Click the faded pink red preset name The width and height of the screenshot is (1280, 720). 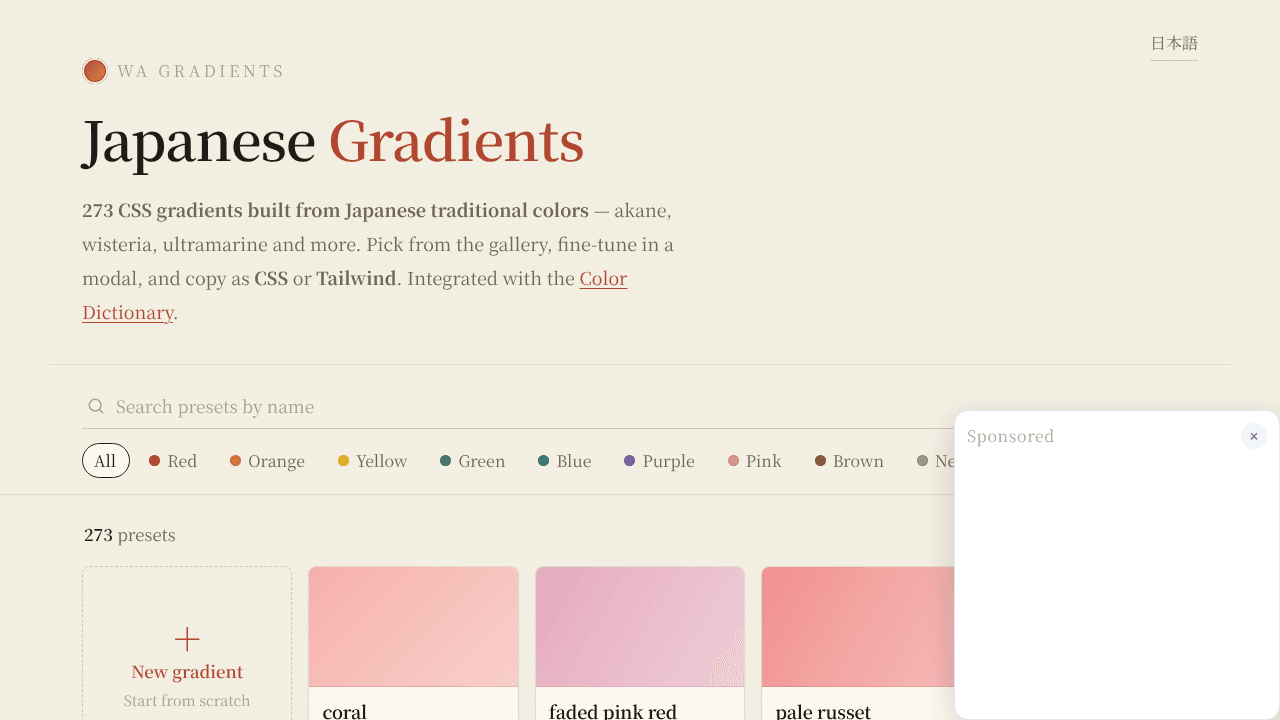tap(613, 711)
